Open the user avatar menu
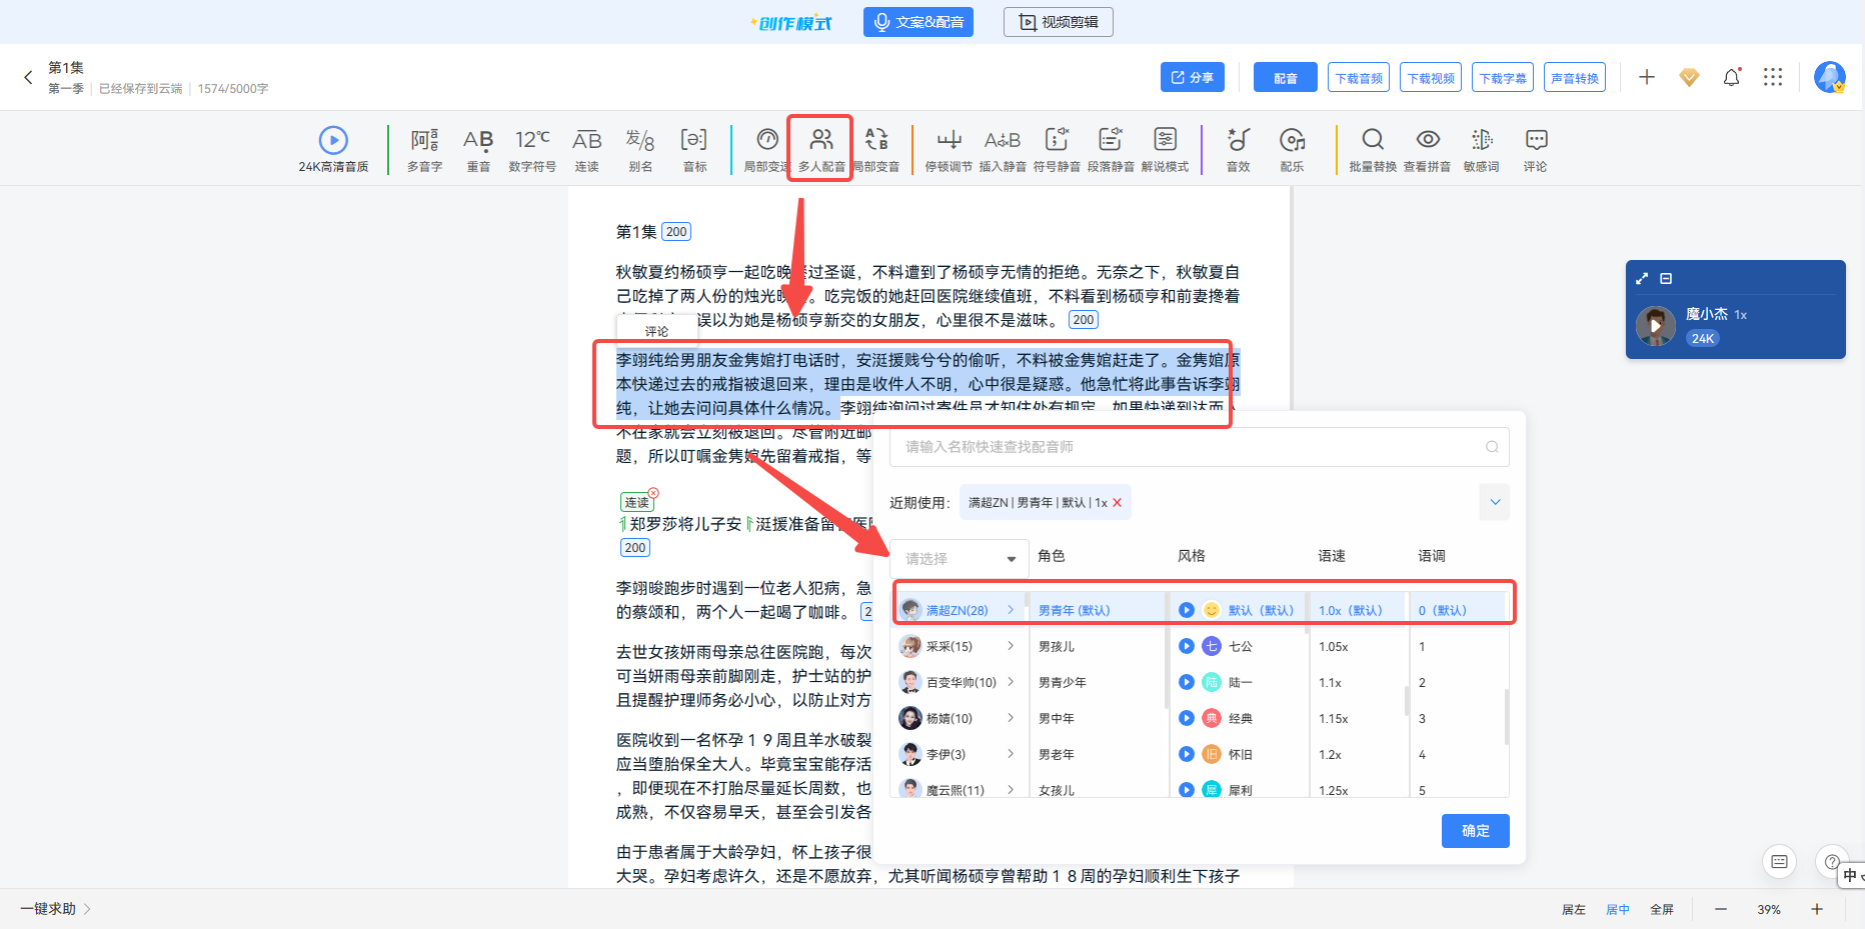 click(1830, 77)
